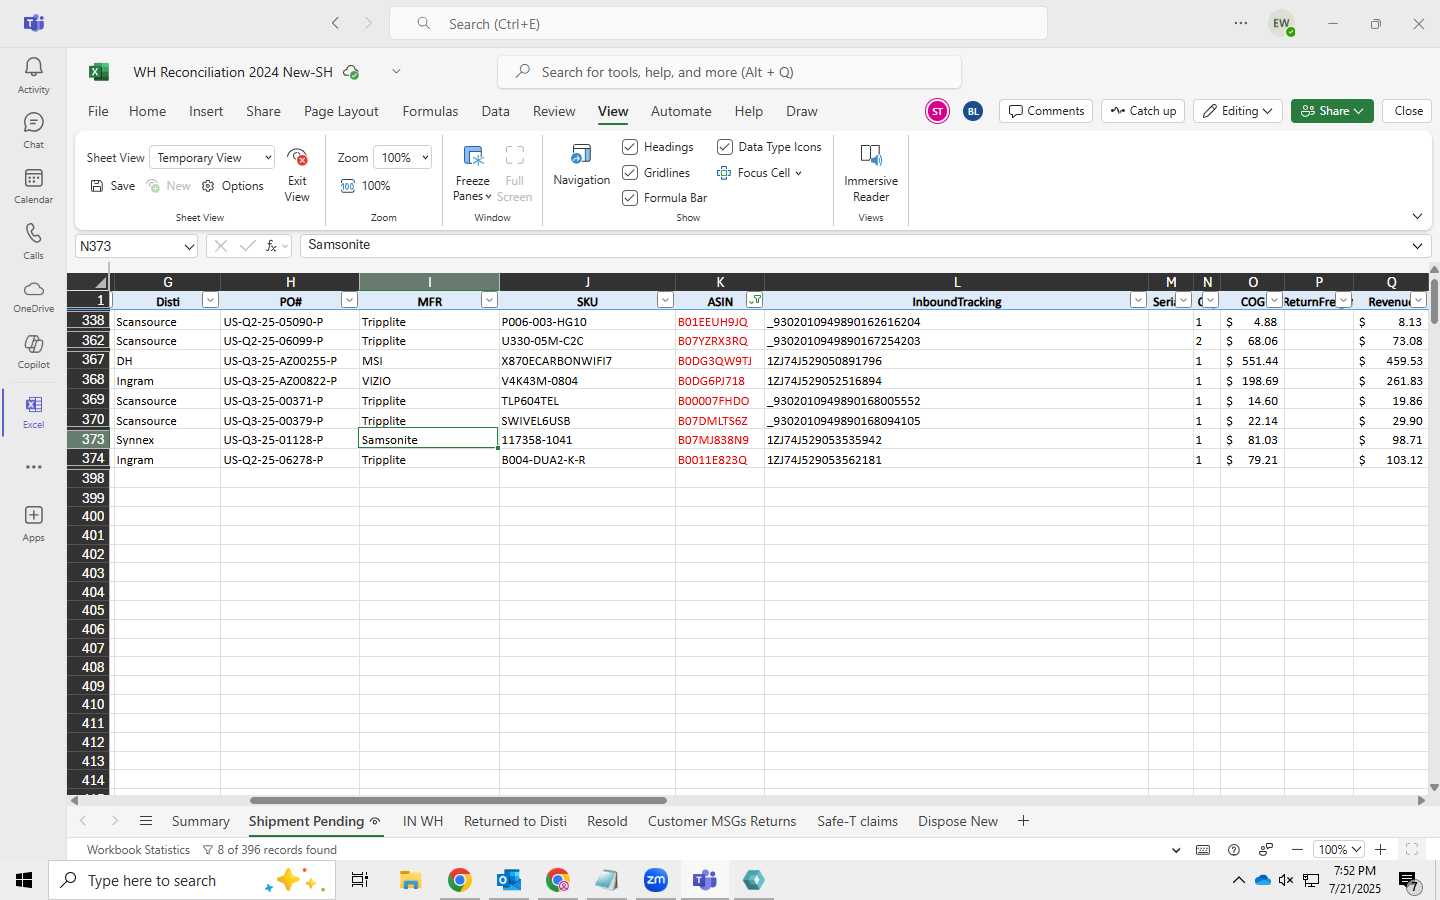Viewport: 1440px width, 900px height.
Task: Select the cell containing Samsonite
Action: click(x=429, y=440)
